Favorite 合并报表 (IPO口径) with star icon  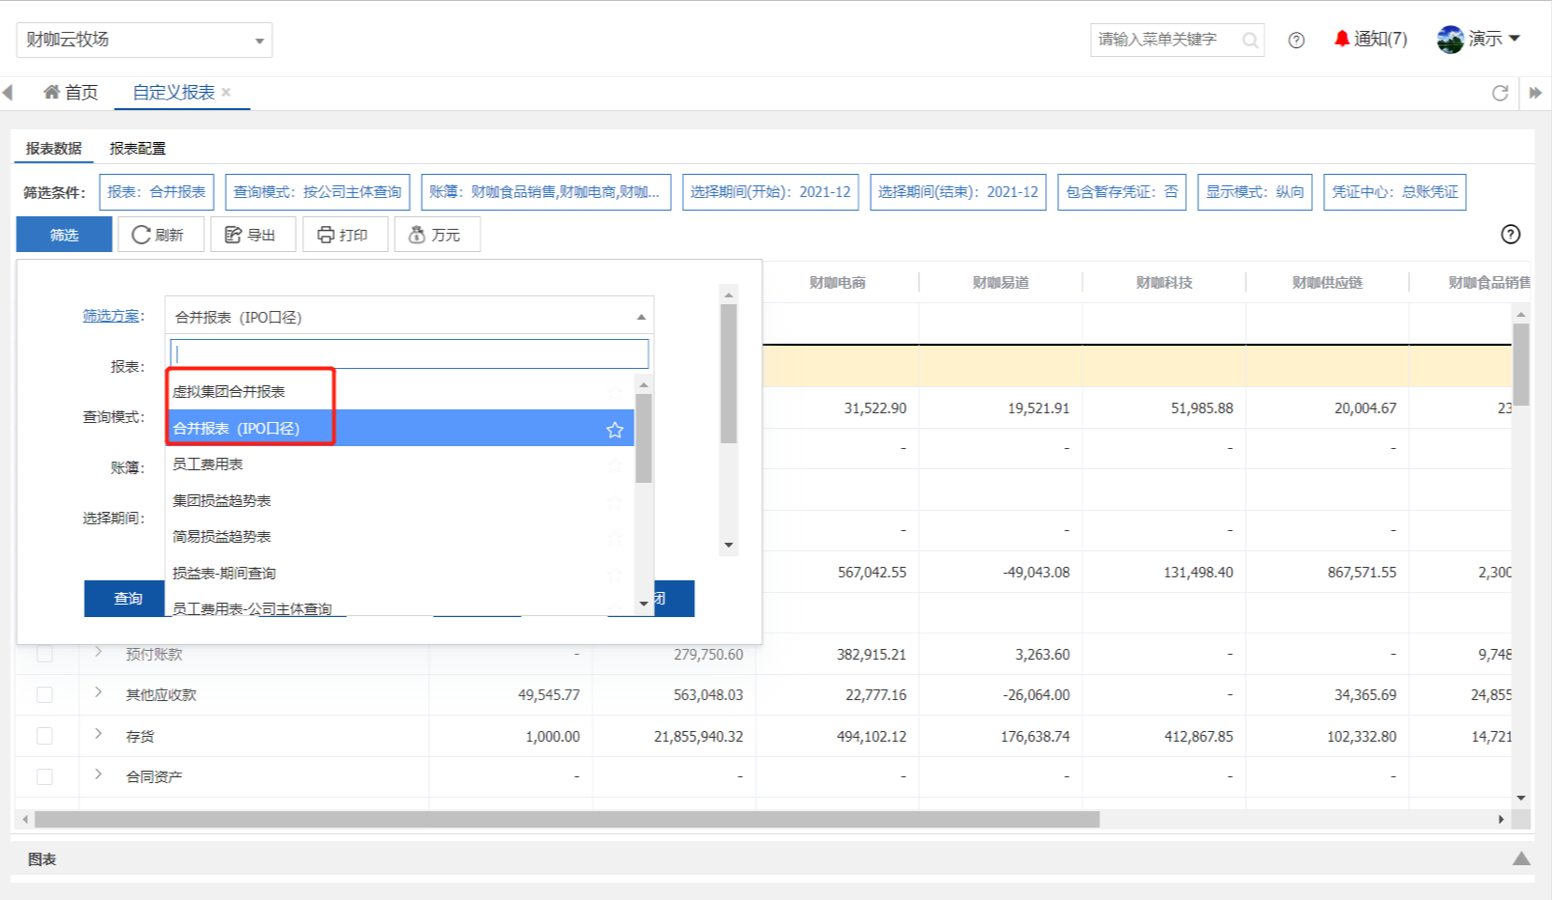(x=615, y=430)
